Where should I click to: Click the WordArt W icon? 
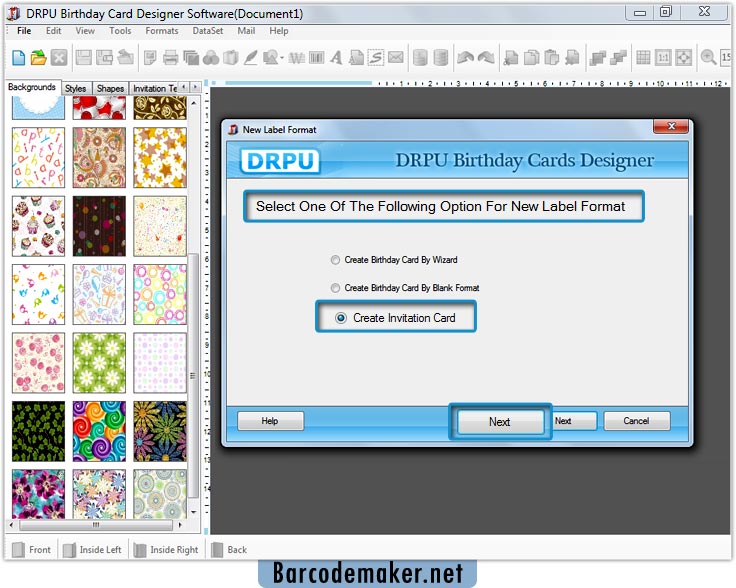tap(297, 58)
